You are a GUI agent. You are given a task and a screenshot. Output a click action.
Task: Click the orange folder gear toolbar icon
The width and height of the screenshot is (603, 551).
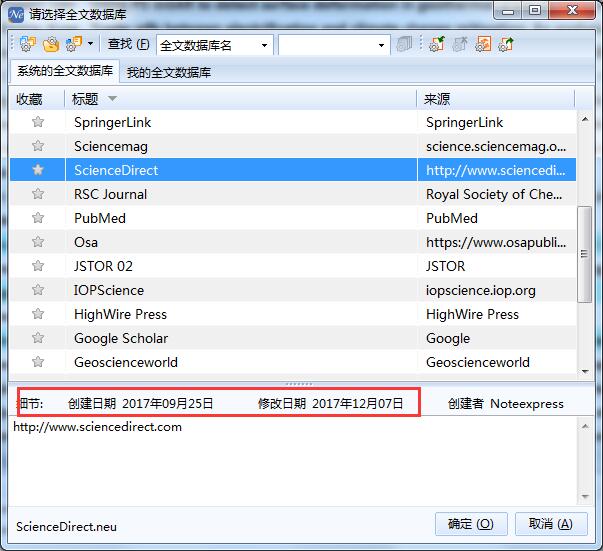click(x=51, y=44)
